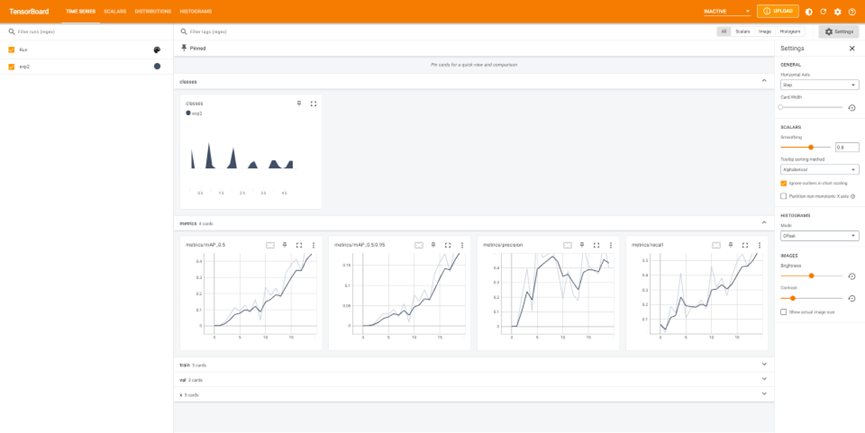
Task: Disable ignore outliers in chart scaling
Action: tap(783, 183)
